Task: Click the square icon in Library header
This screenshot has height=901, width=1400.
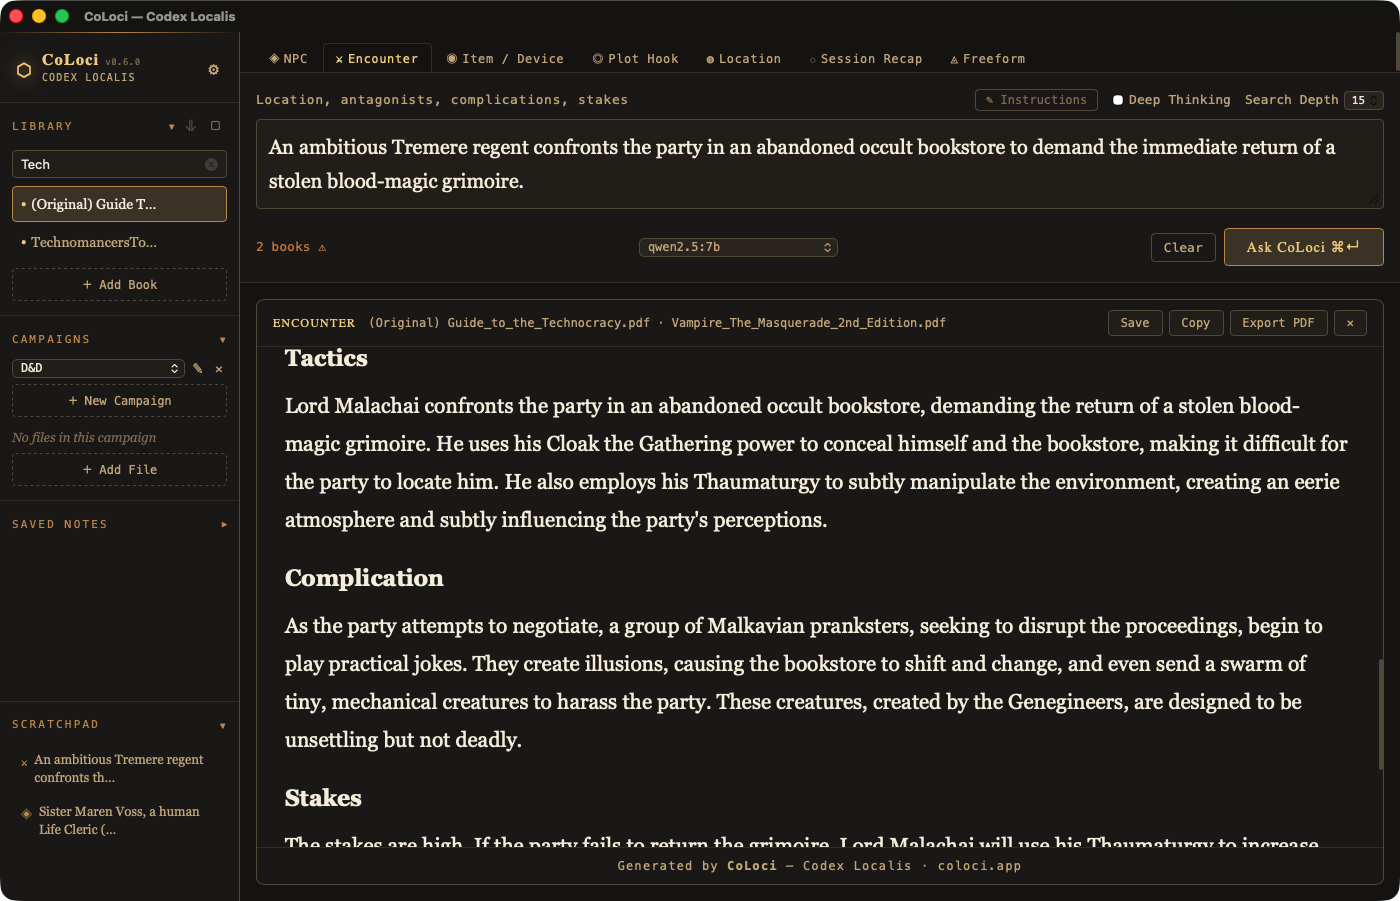Action: (x=215, y=126)
